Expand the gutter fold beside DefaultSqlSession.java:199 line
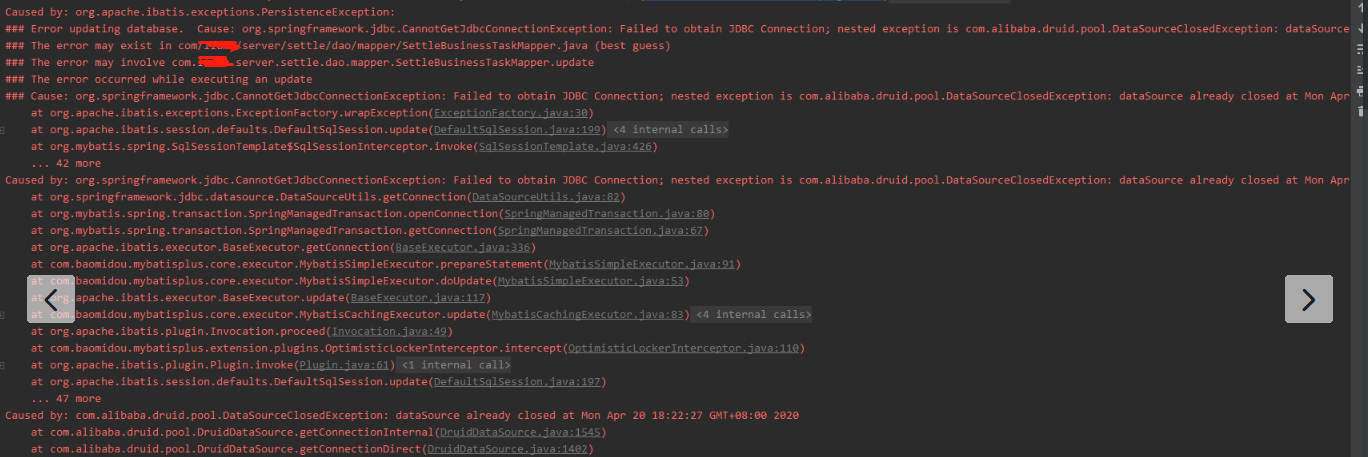The width and height of the screenshot is (1368, 457). pyautogui.click(x=4, y=130)
